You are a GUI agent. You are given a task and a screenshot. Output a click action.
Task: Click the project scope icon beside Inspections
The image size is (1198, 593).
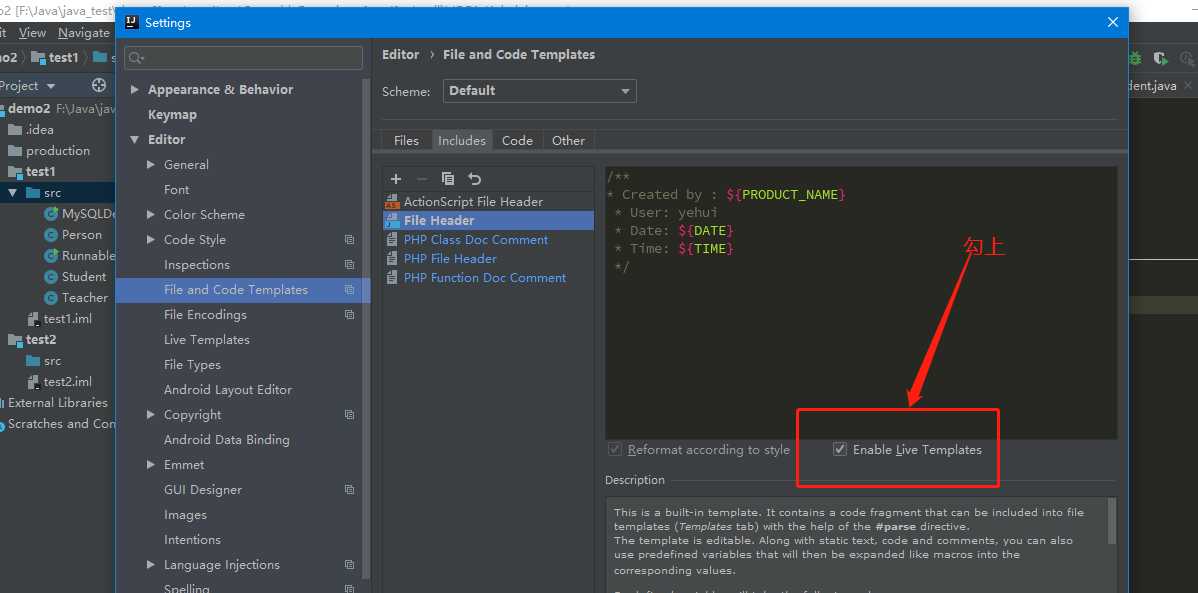349,264
